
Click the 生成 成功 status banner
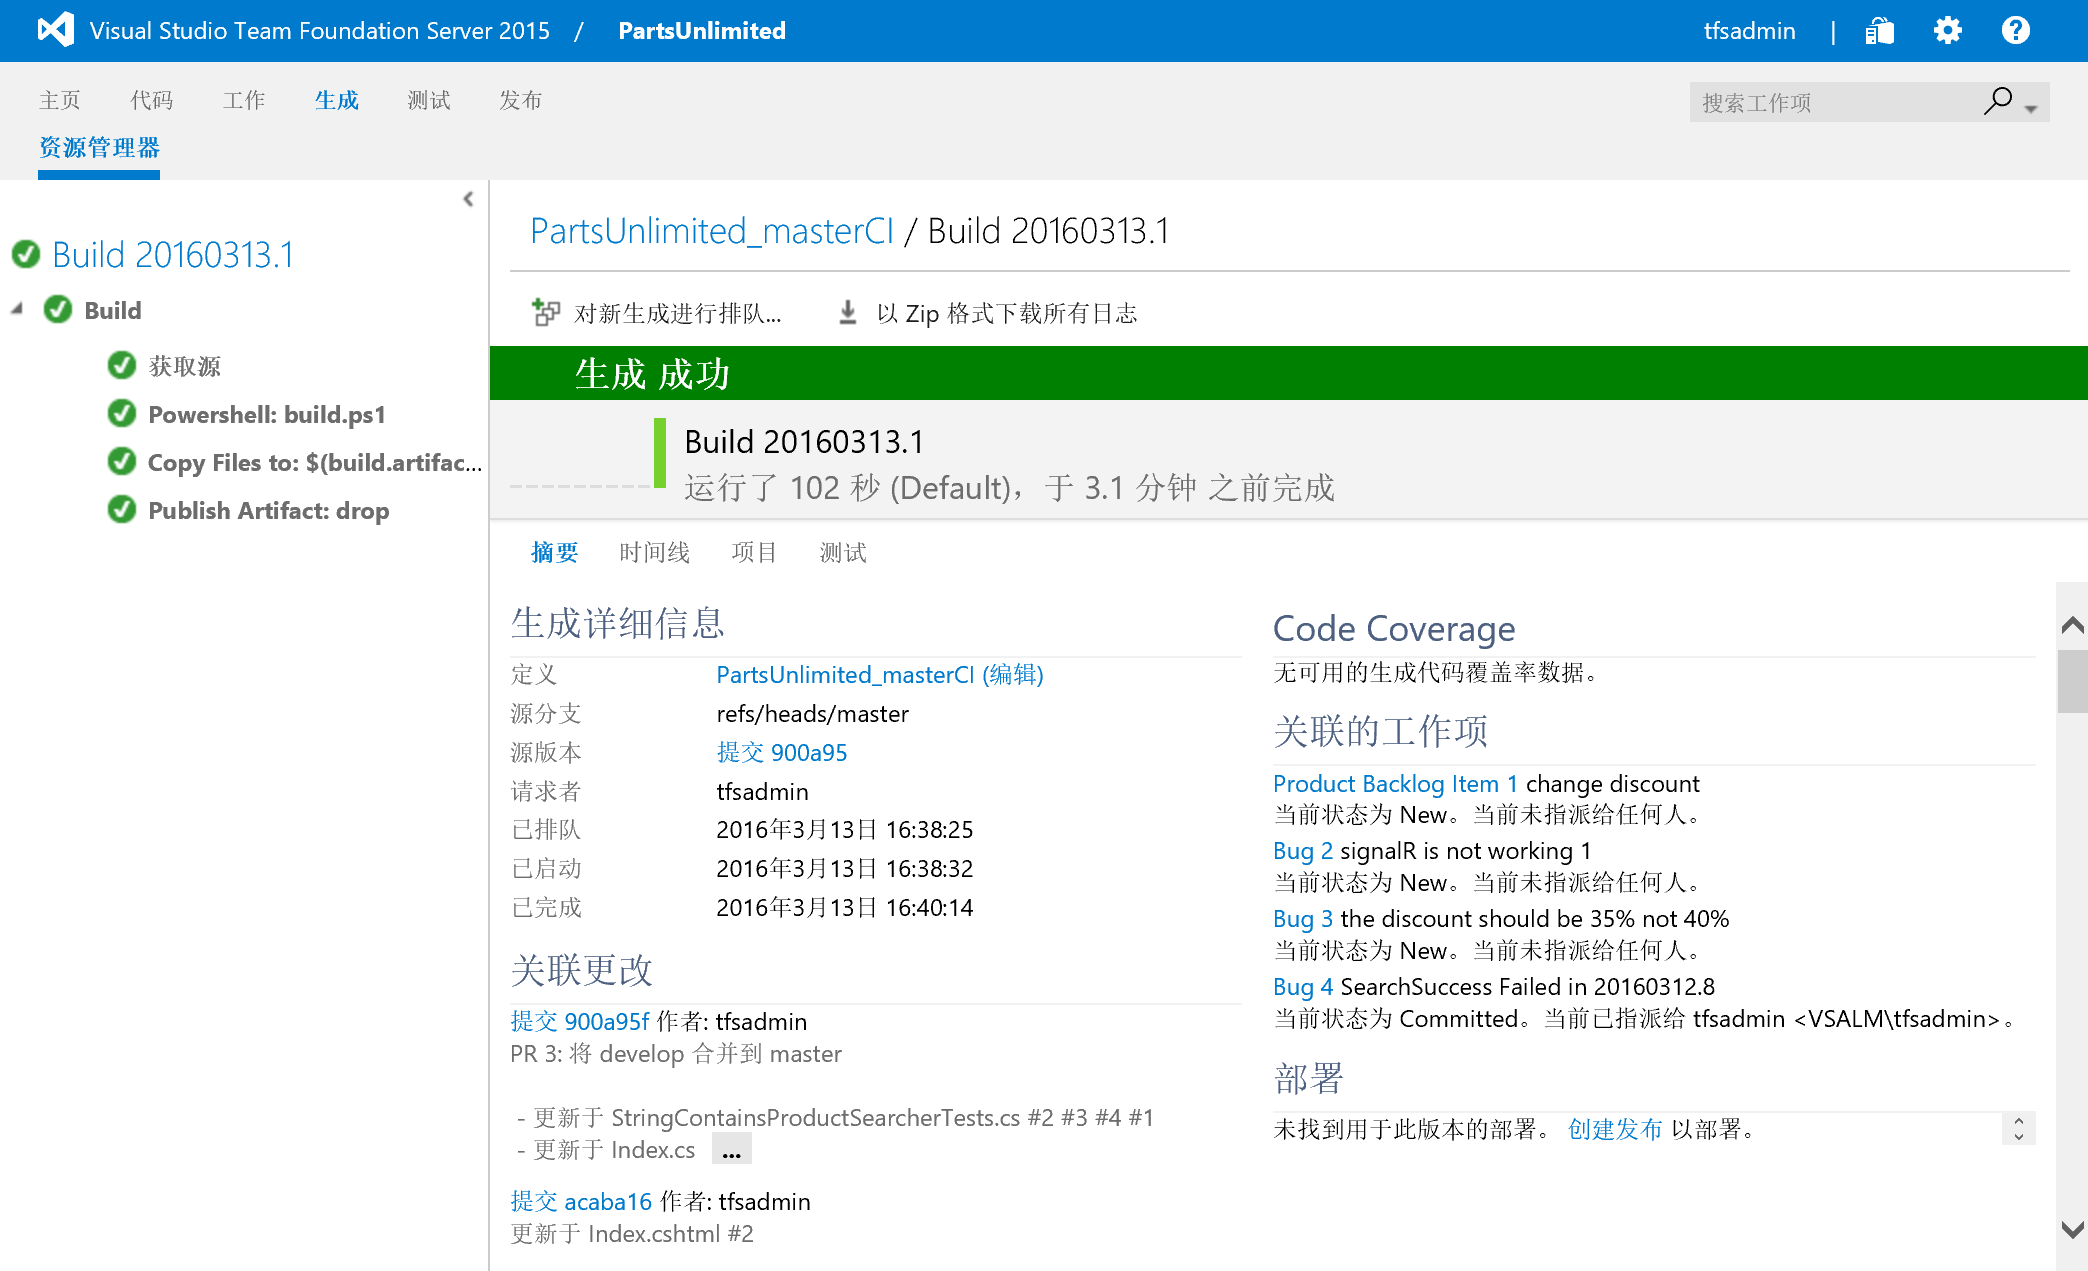pos(1289,373)
